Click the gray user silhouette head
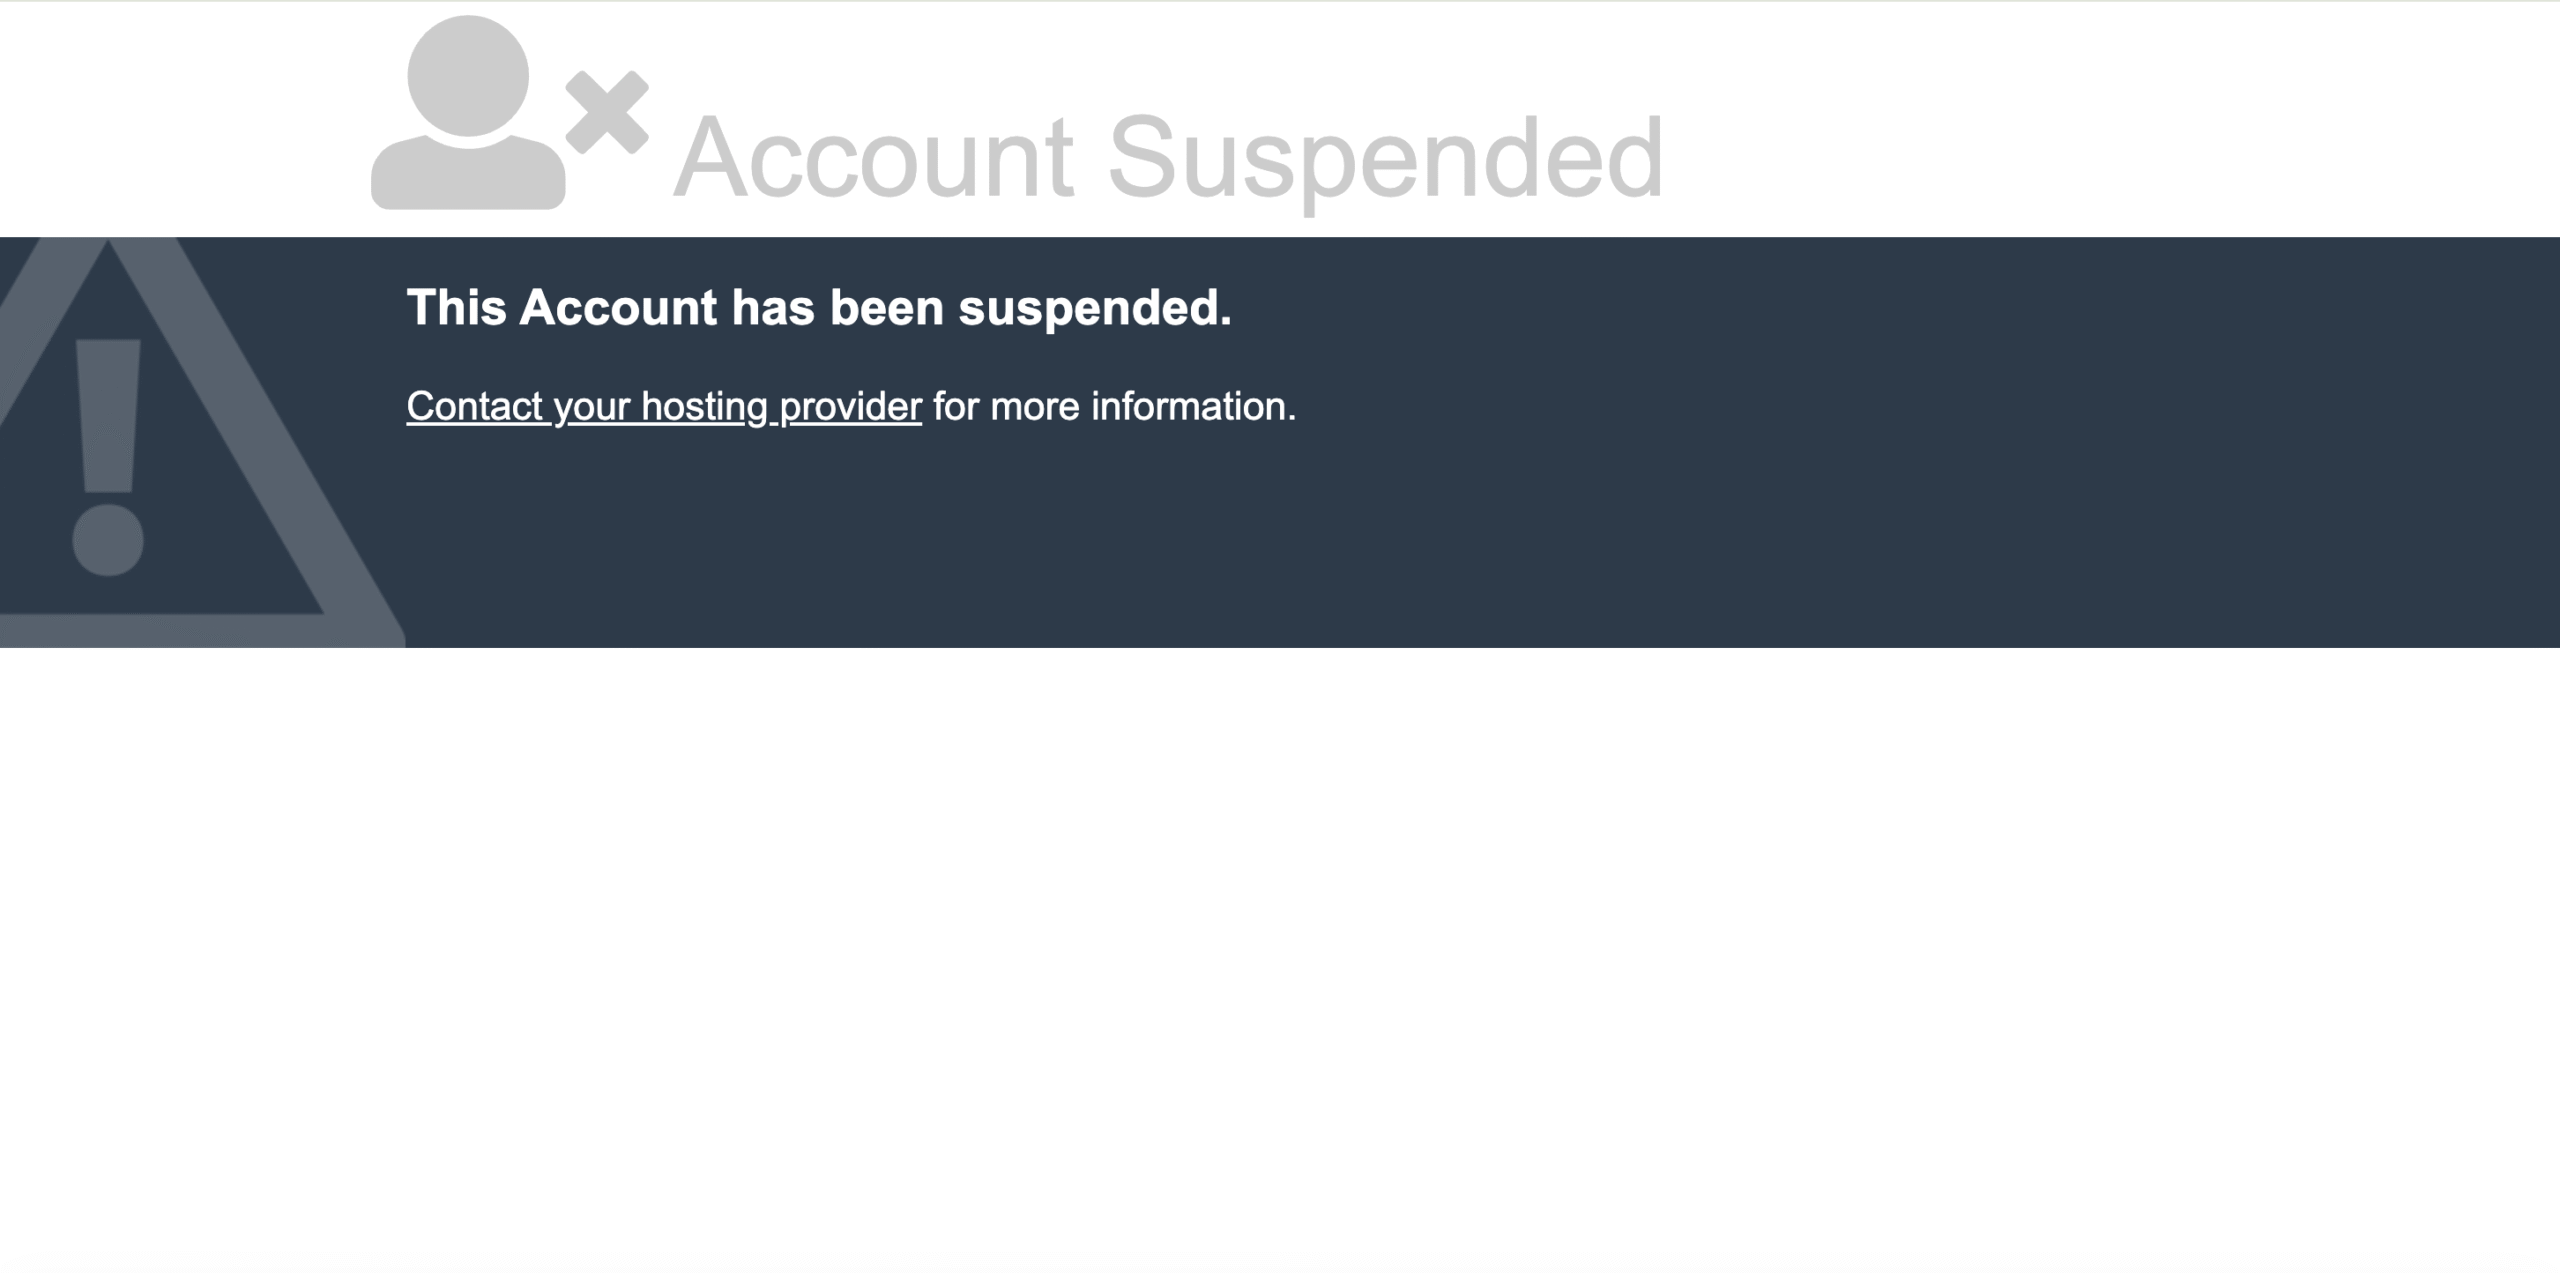The height and width of the screenshot is (1273, 2560). click(468, 75)
